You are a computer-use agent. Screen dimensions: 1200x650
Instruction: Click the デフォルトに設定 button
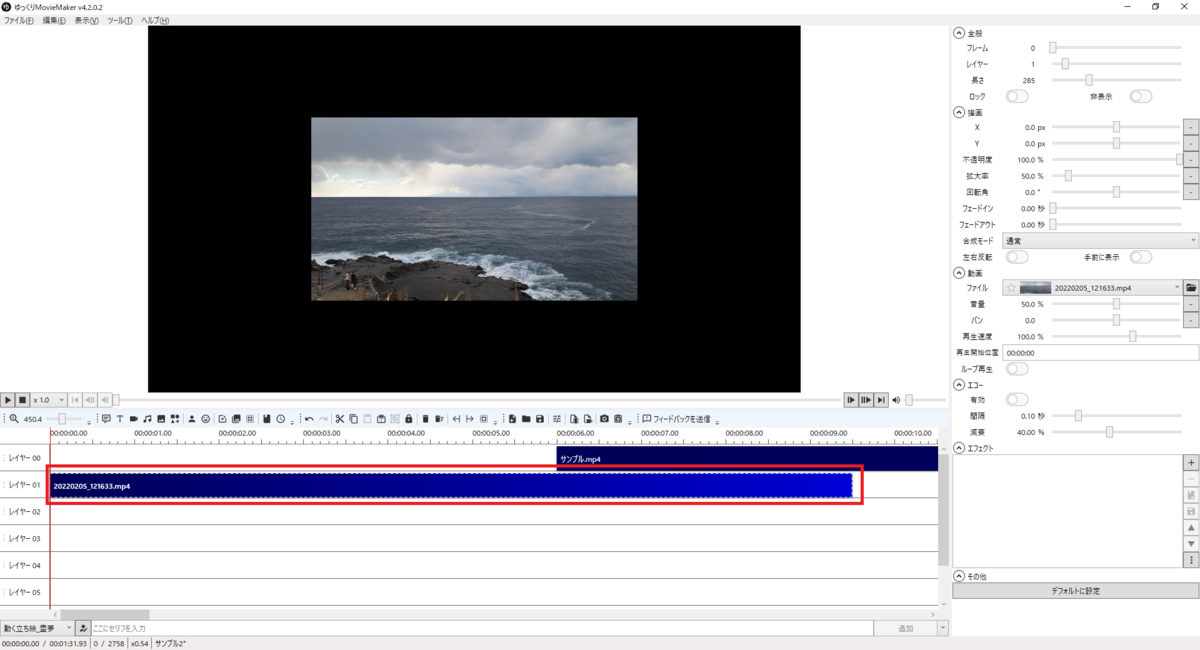click(1075, 591)
